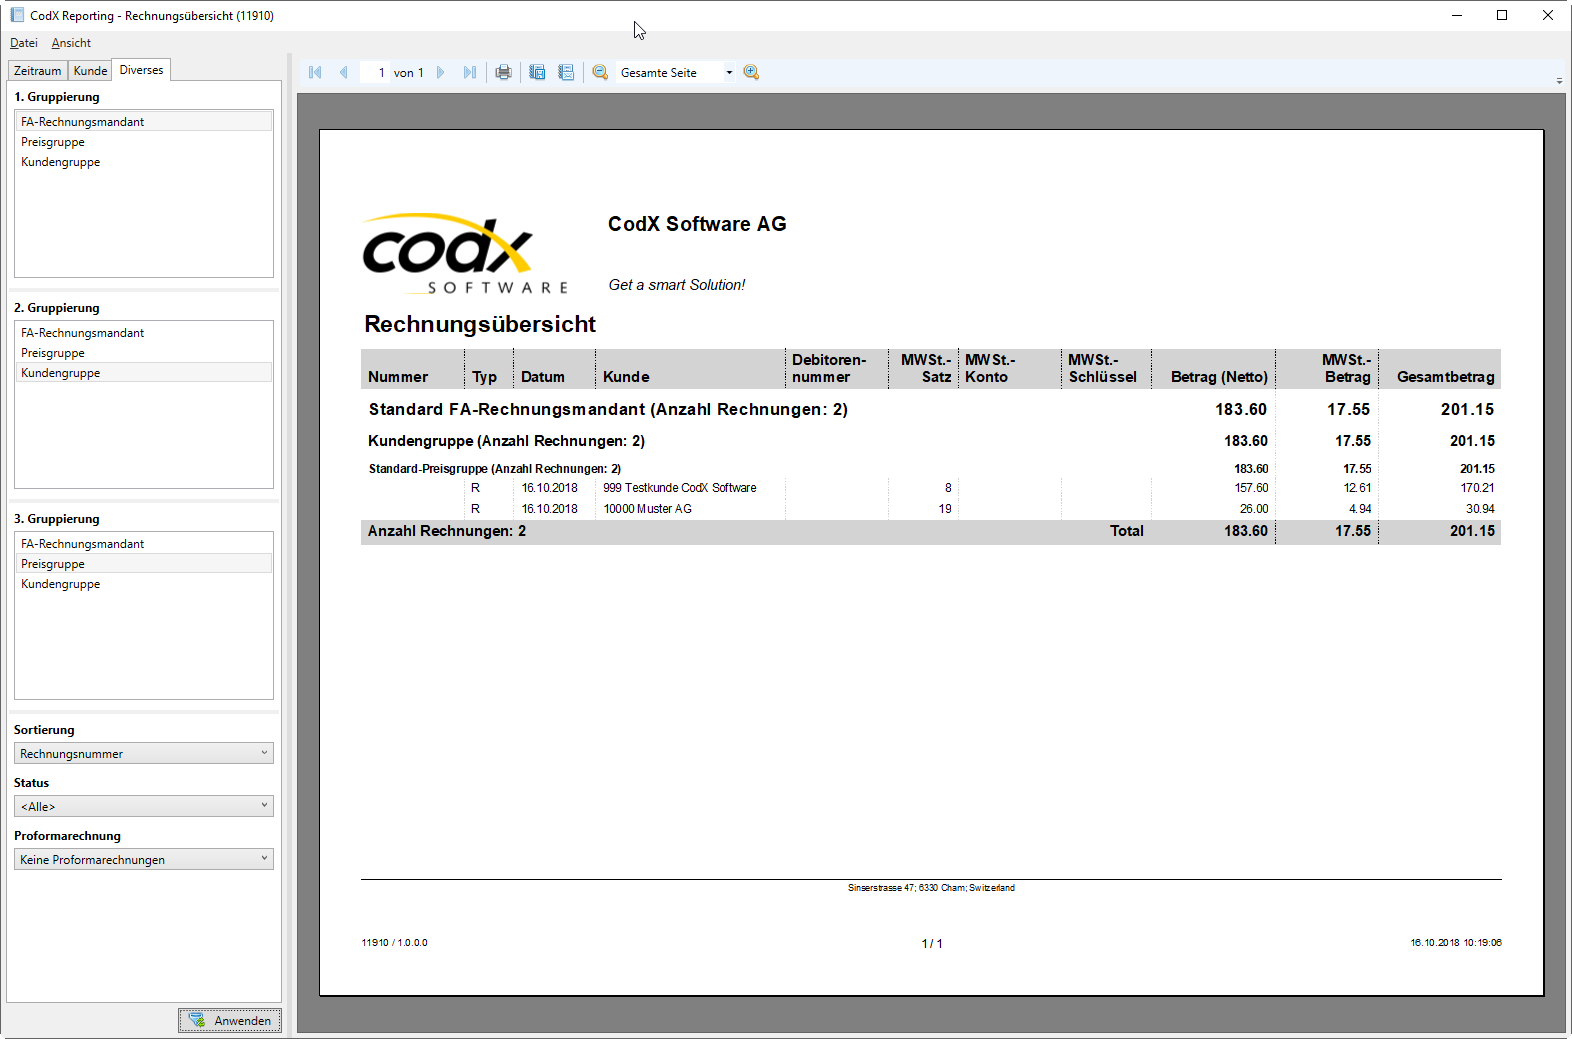Image resolution: width=1572 pixels, height=1039 pixels.
Task: Open the Datei menu
Action: [x=24, y=43]
